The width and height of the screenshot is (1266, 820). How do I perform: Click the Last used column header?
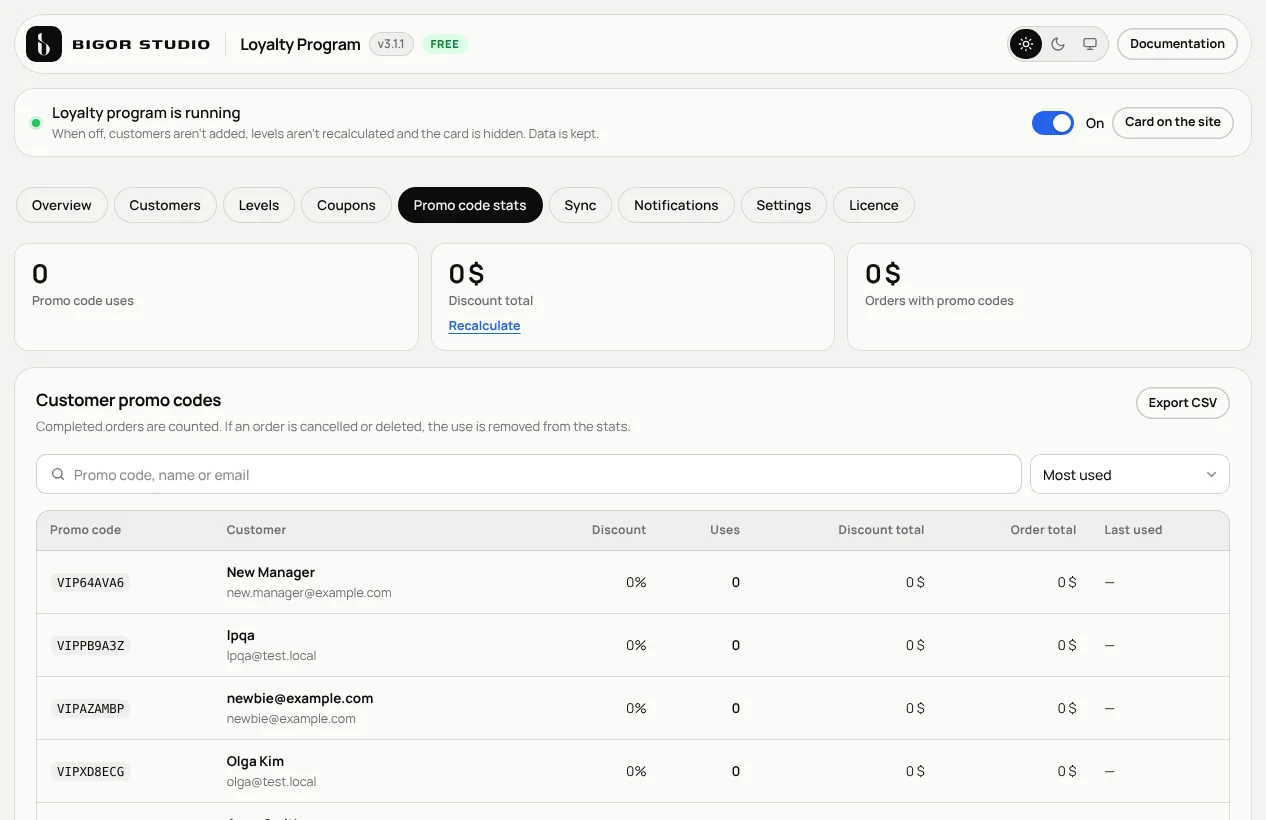pyautogui.click(x=1133, y=530)
